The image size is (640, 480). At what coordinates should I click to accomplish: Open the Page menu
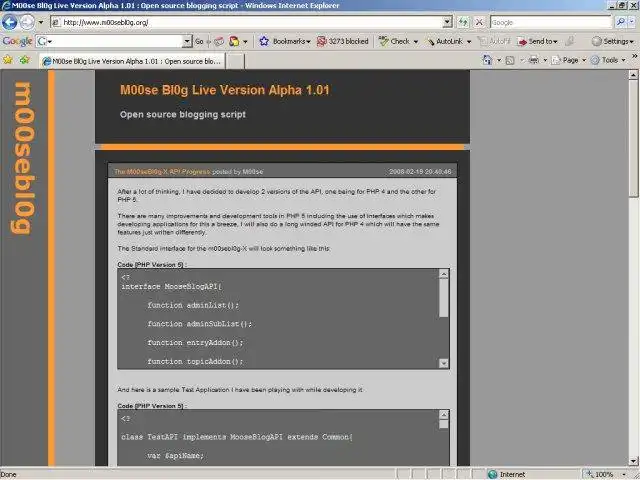[569, 60]
